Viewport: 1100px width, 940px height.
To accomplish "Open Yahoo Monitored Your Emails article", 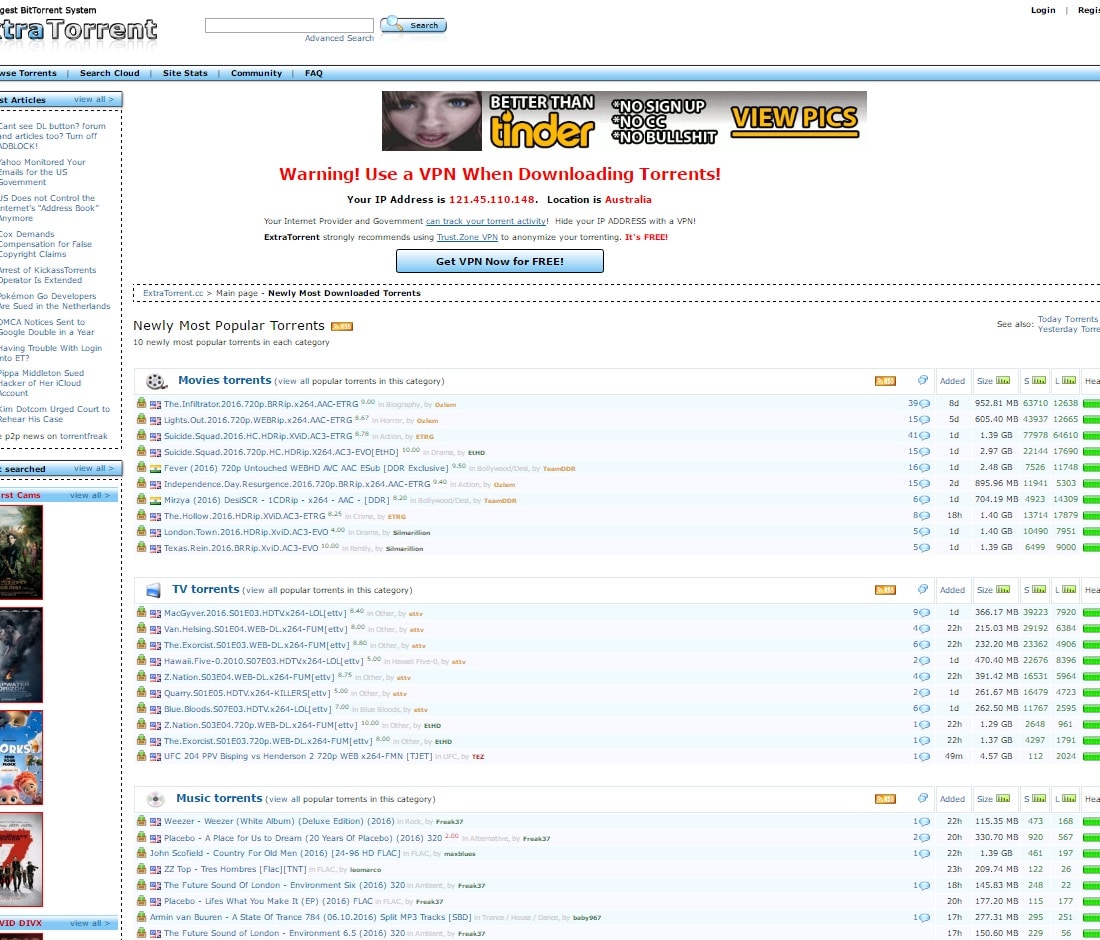I will 42,172.
